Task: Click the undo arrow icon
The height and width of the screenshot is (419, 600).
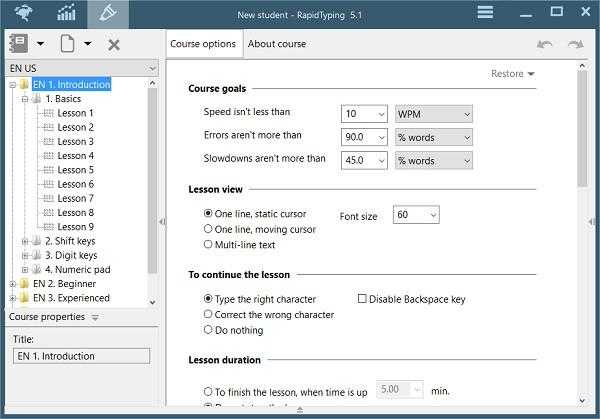Action: tap(544, 44)
